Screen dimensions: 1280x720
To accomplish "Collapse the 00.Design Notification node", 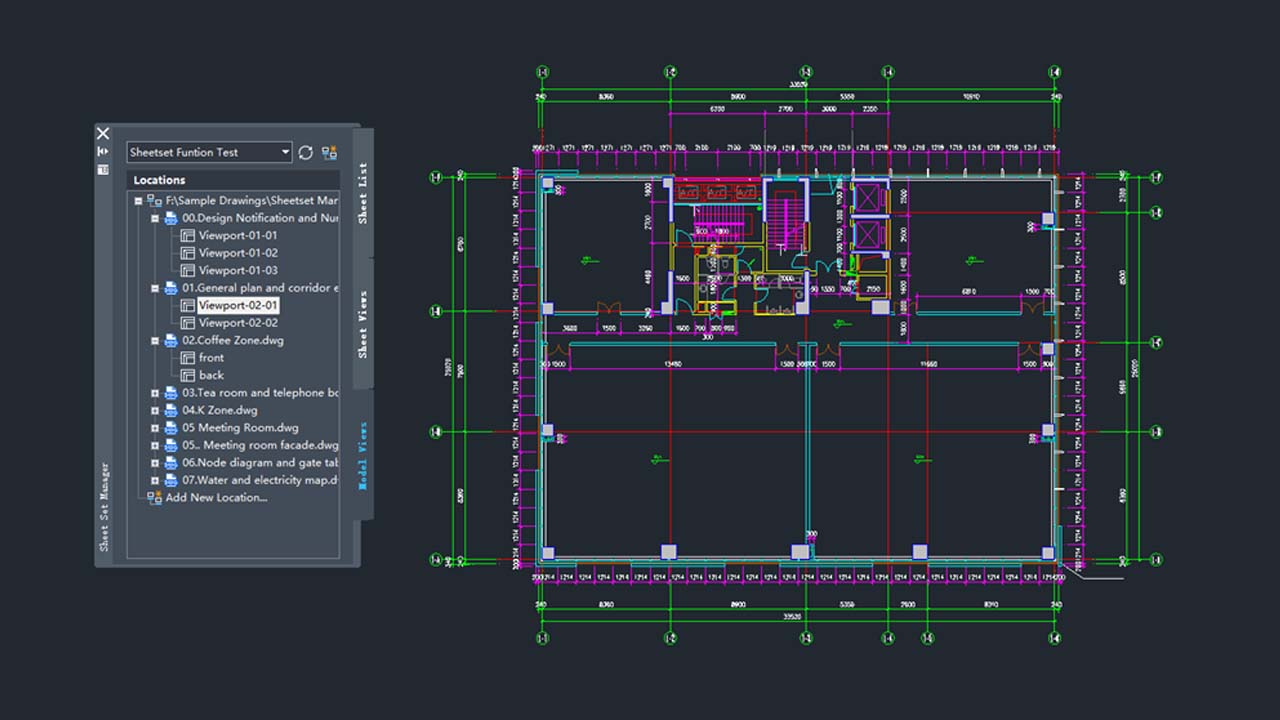I will 155,218.
